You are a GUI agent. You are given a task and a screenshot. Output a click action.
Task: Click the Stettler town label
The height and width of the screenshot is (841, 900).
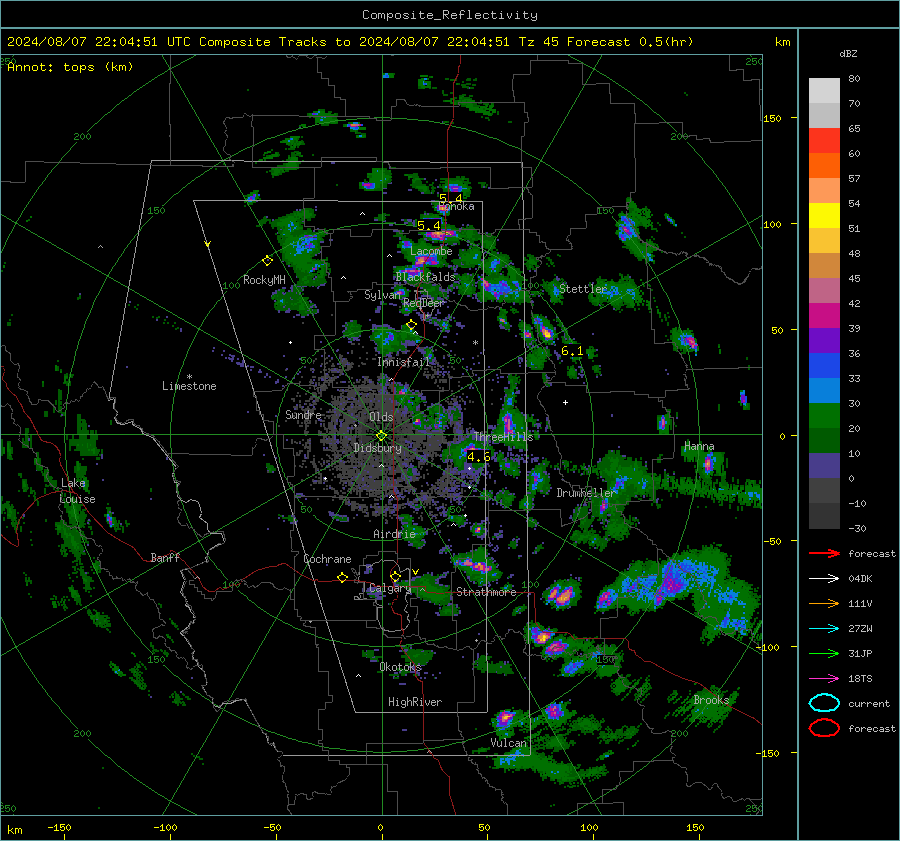(x=583, y=289)
